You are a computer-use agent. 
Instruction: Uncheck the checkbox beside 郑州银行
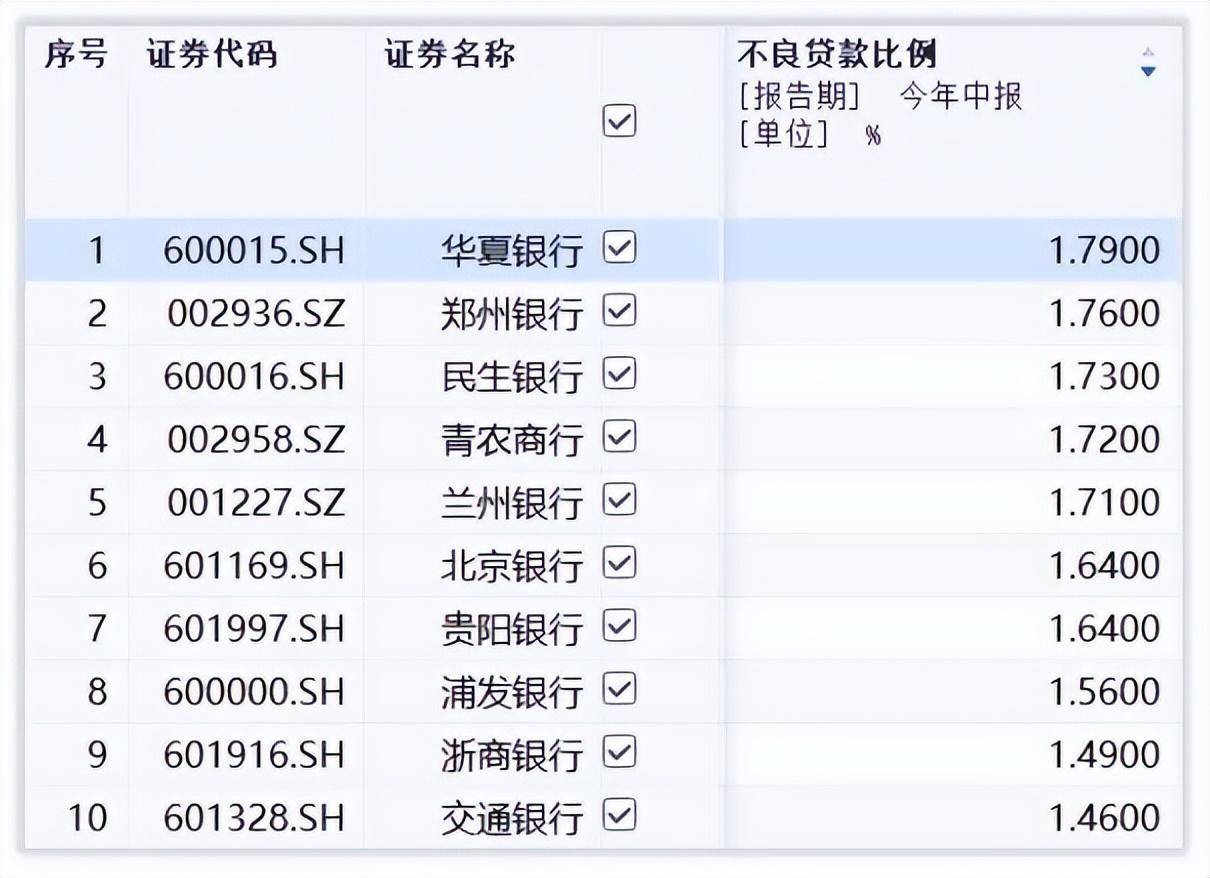point(618,313)
